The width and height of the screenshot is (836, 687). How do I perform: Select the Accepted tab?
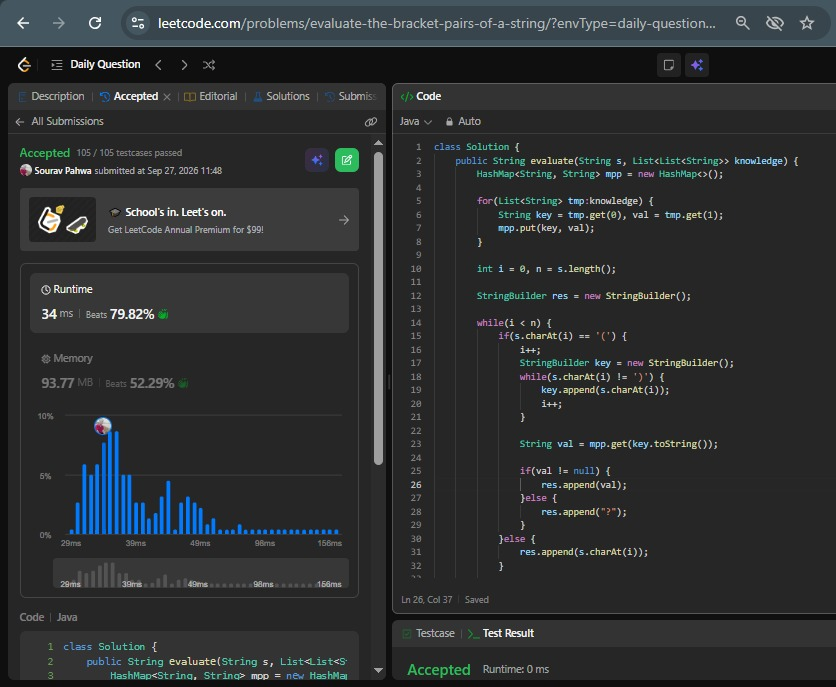(129, 96)
